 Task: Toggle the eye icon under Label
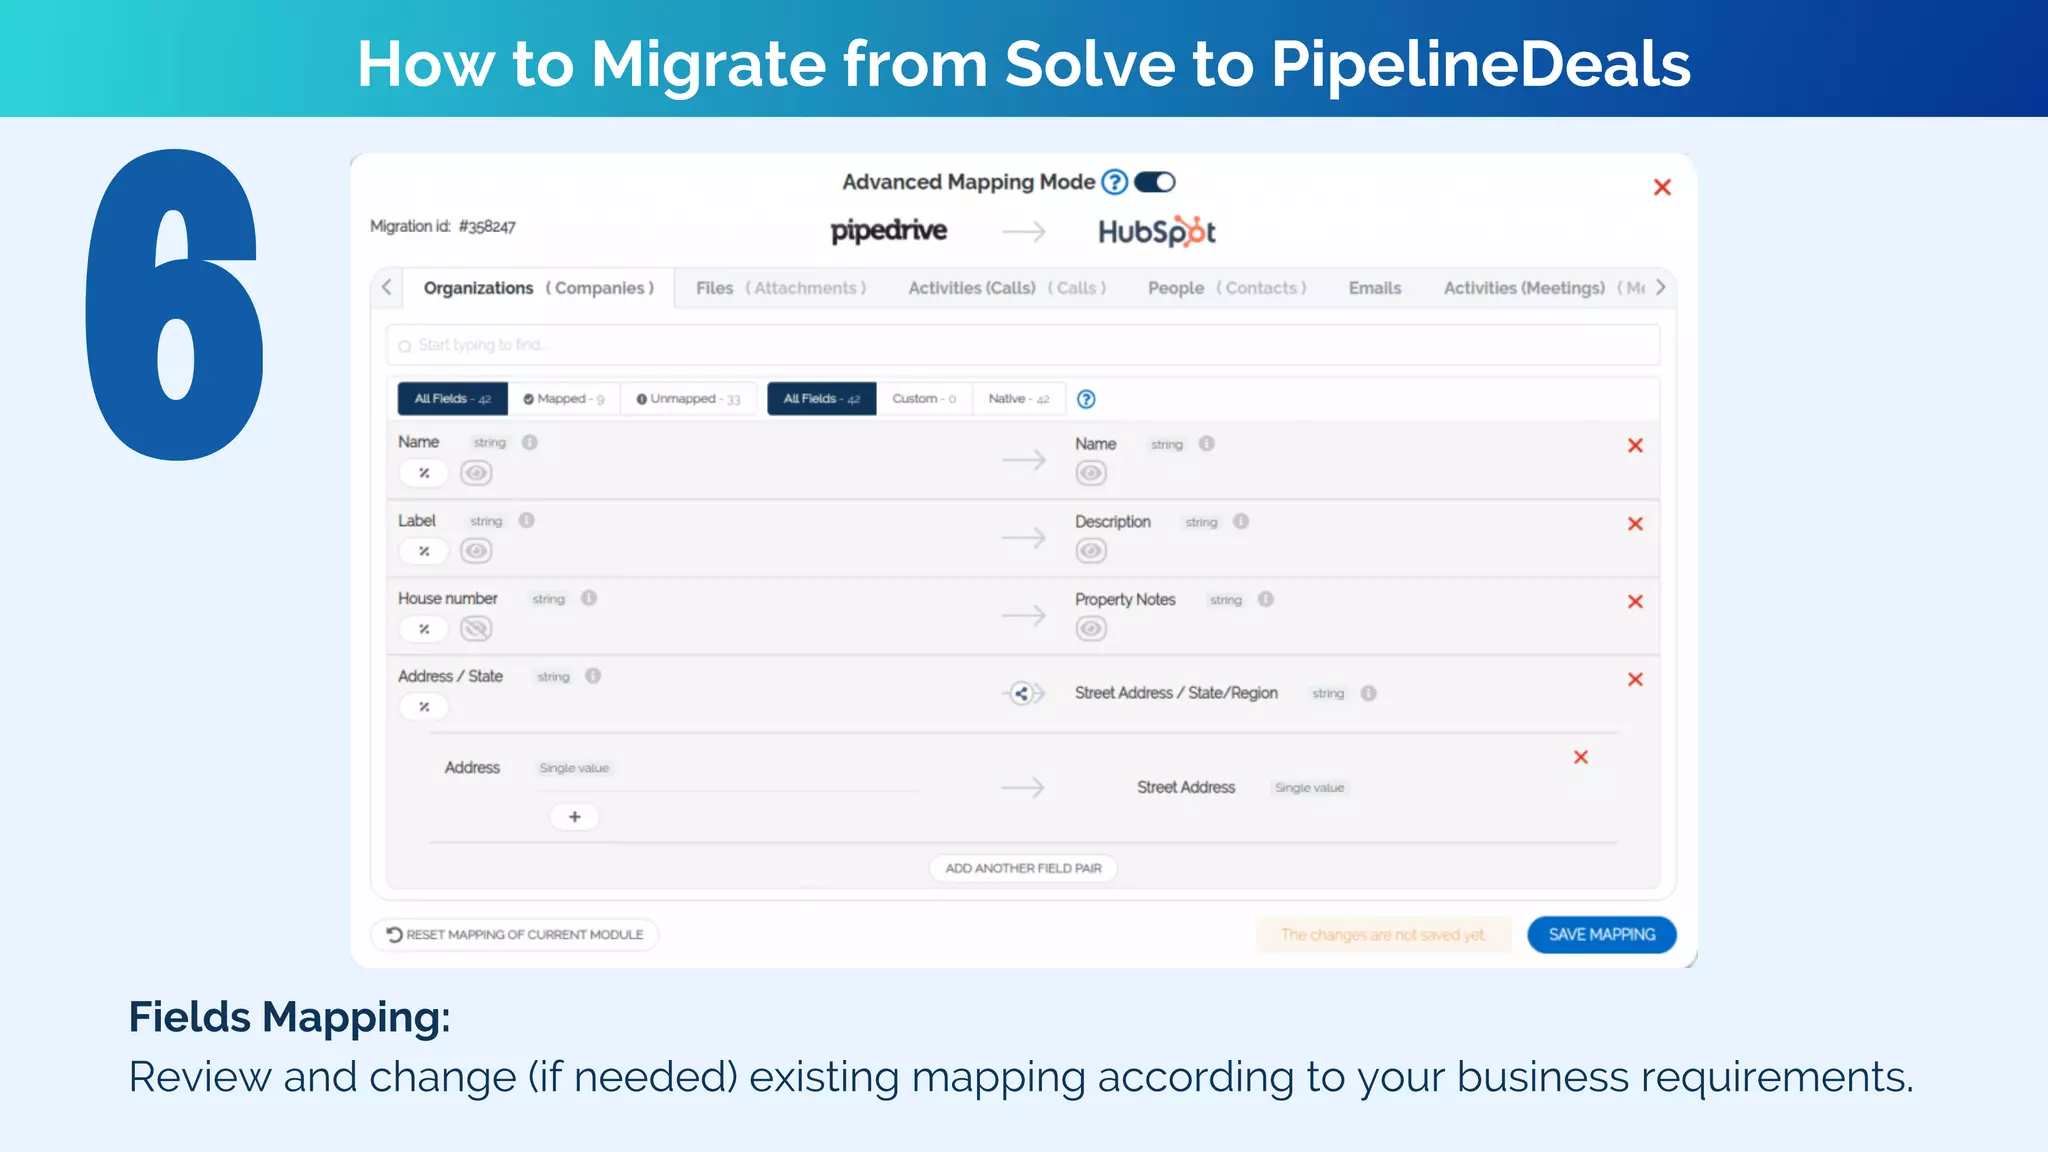tap(476, 551)
